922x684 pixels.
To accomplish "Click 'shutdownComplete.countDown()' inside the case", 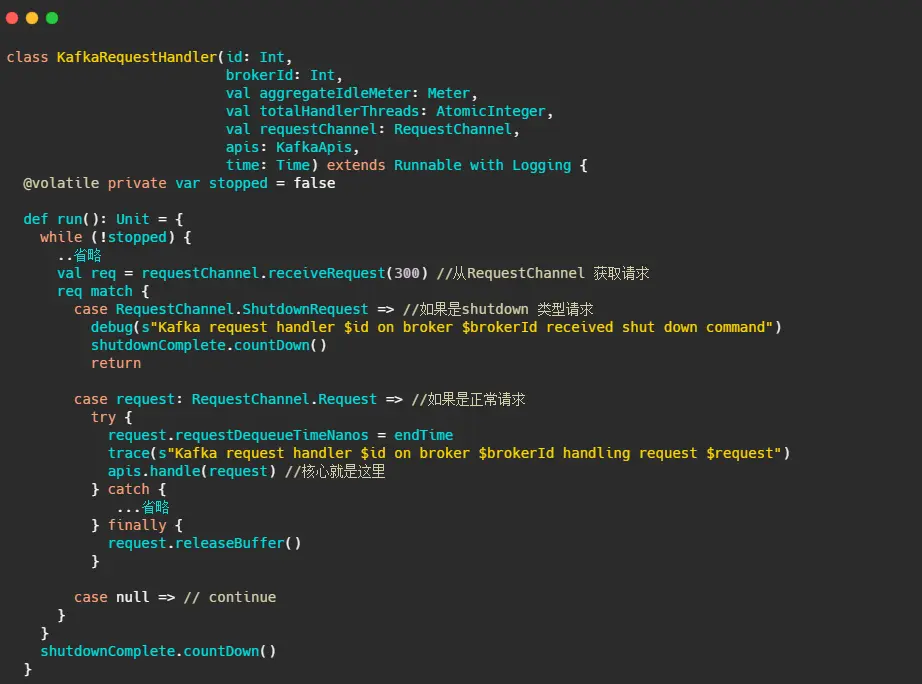I will [208, 345].
